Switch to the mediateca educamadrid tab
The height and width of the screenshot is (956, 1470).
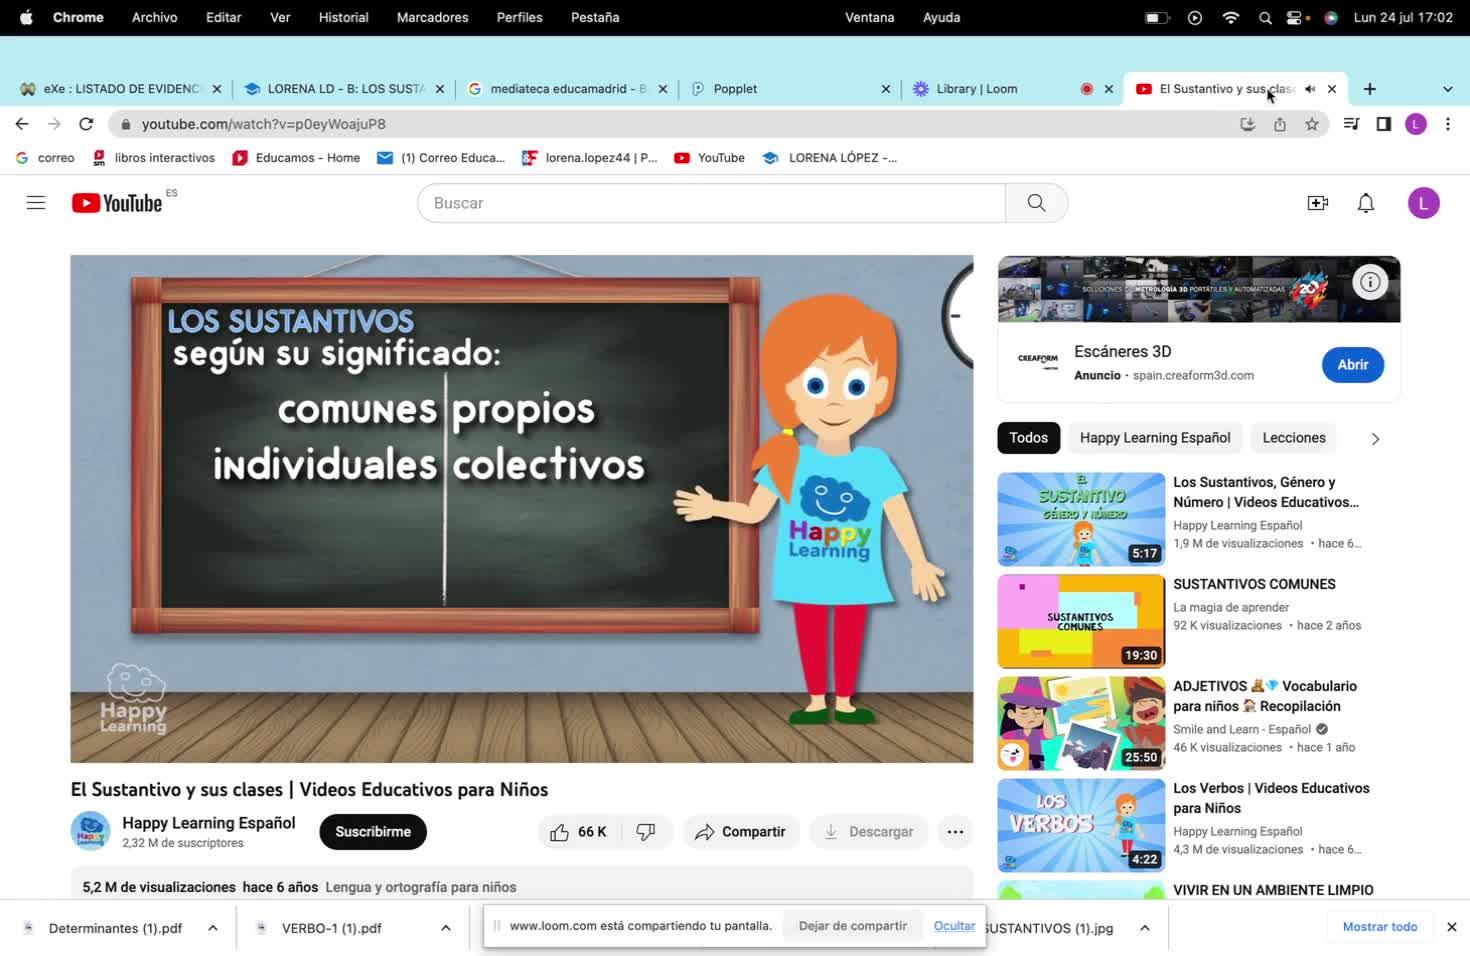click(567, 89)
